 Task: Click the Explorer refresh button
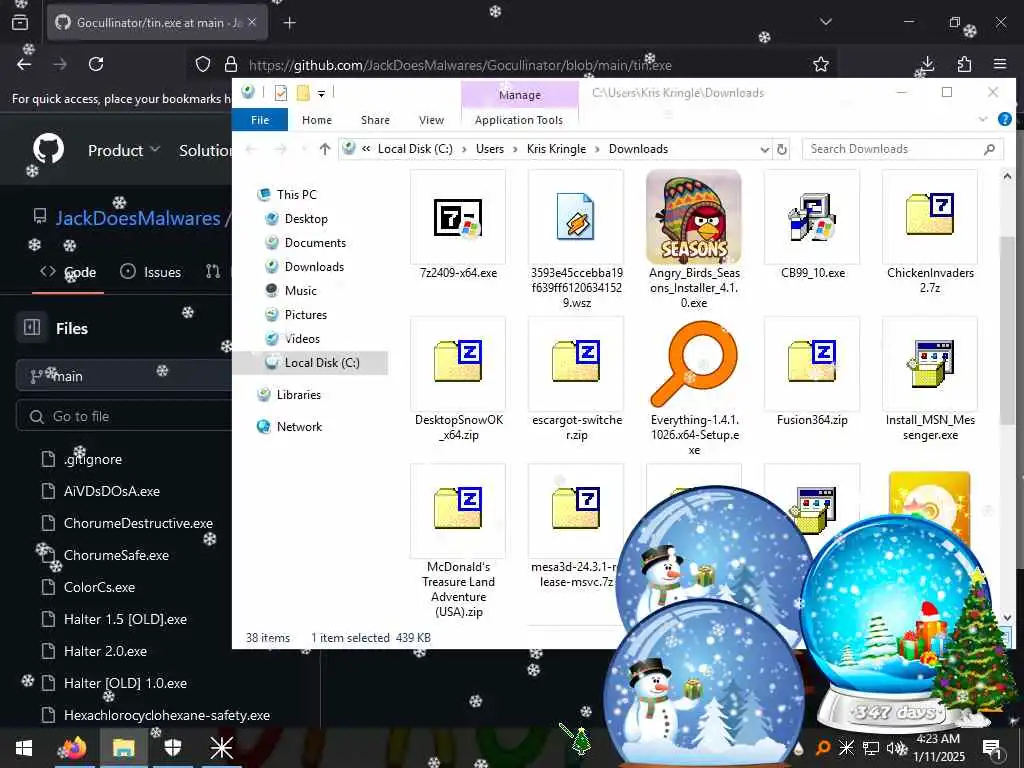click(x=782, y=150)
